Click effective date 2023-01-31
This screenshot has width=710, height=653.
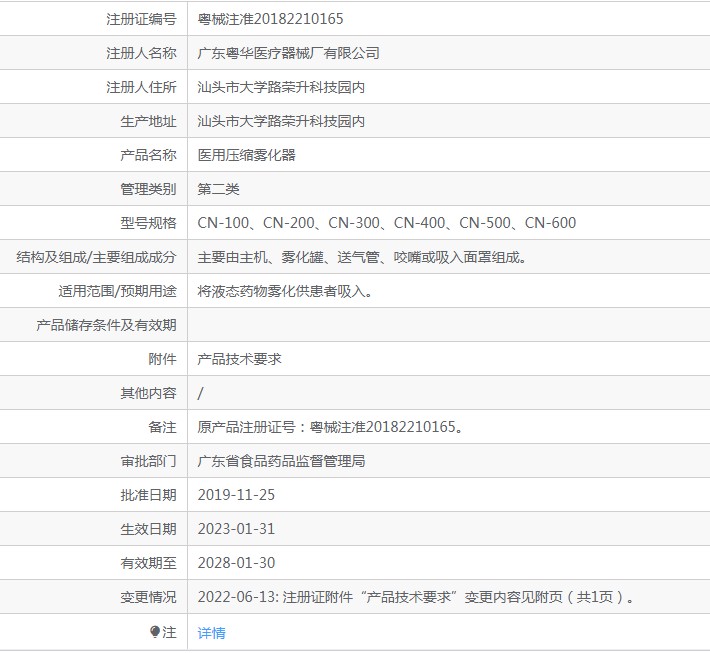click(236, 529)
